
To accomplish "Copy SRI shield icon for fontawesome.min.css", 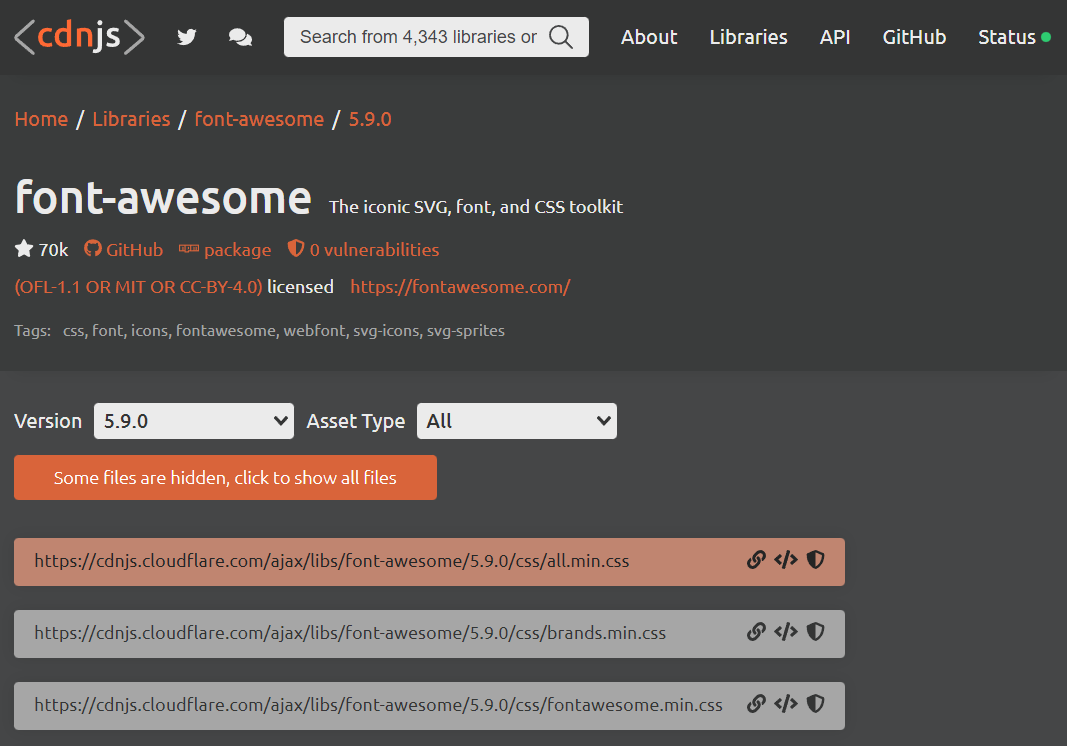I will (x=815, y=704).
